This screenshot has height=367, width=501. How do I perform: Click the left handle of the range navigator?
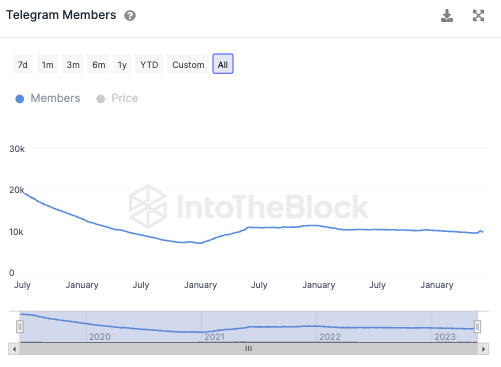coord(20,327)
